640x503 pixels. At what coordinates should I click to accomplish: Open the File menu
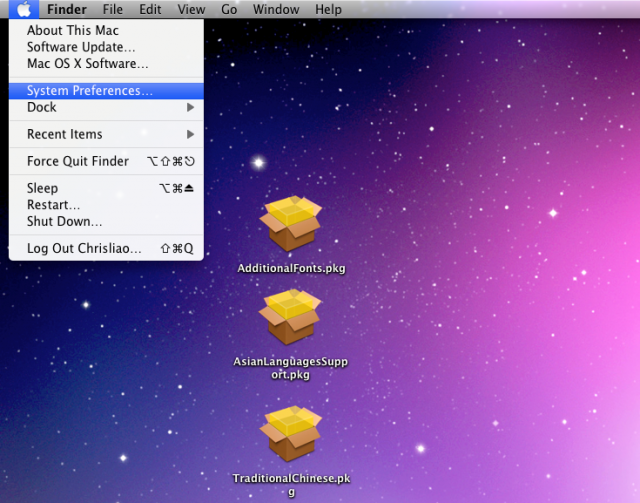pos(113,9)
